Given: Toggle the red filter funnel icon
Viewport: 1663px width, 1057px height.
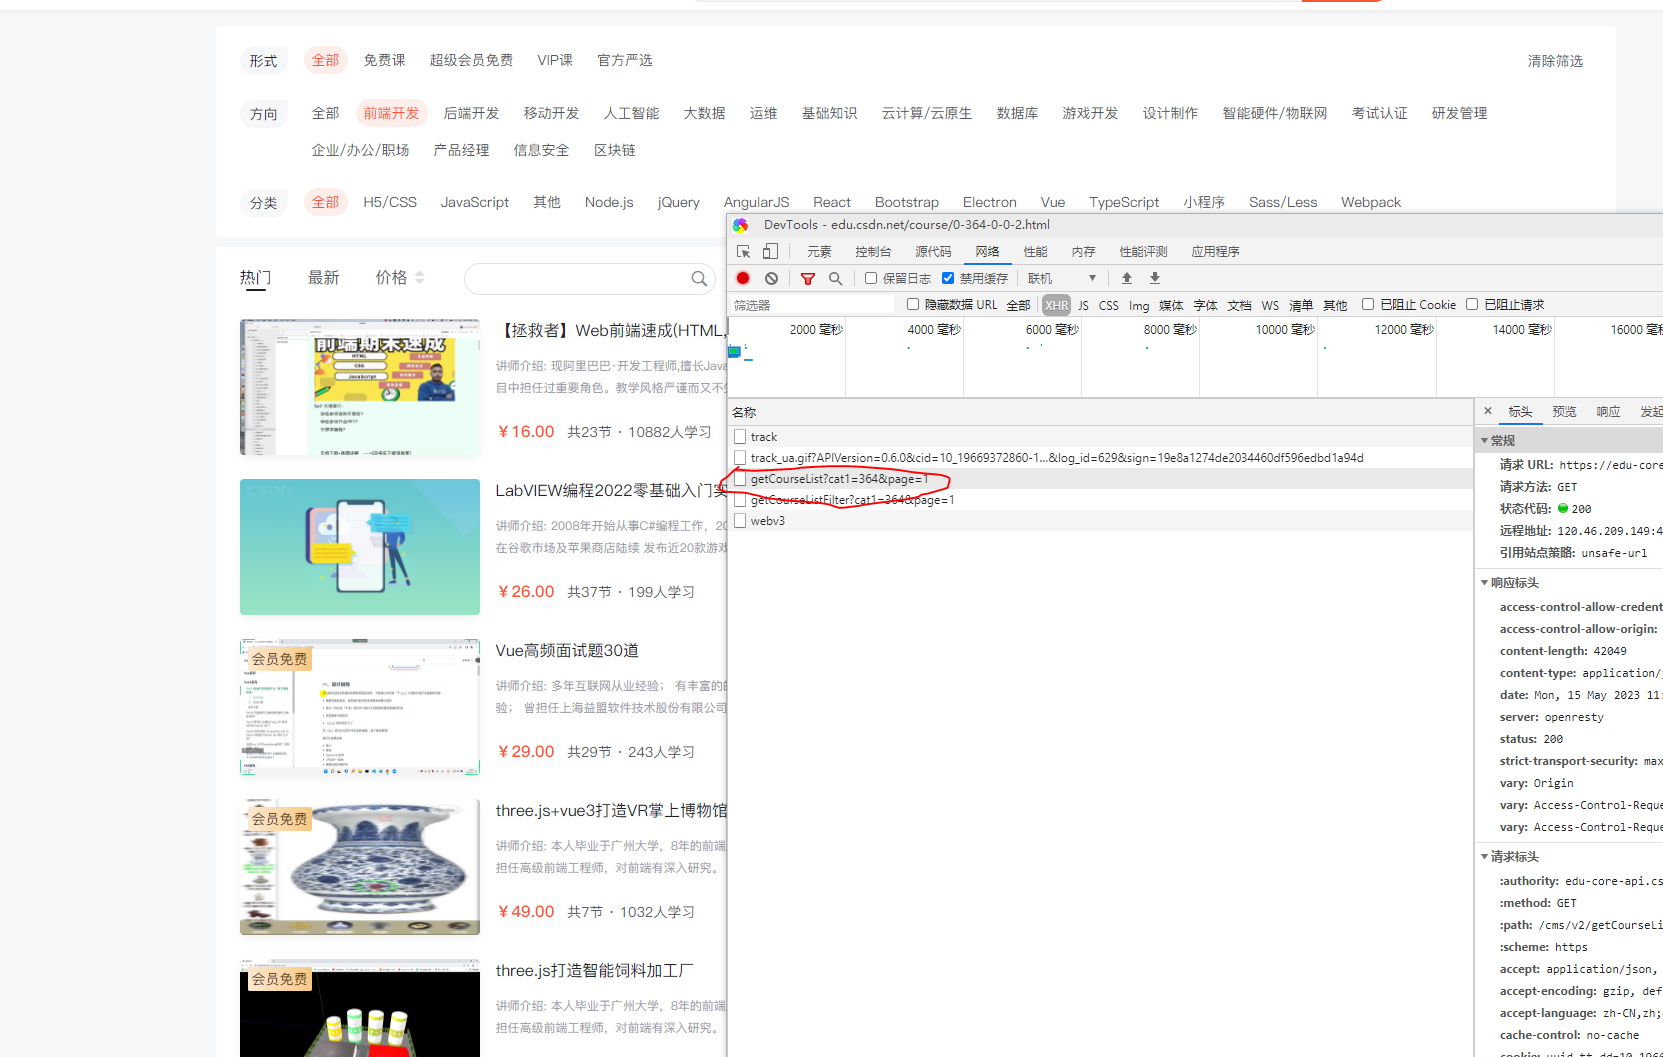Looking at the screenshot, I should pos(808,278).
